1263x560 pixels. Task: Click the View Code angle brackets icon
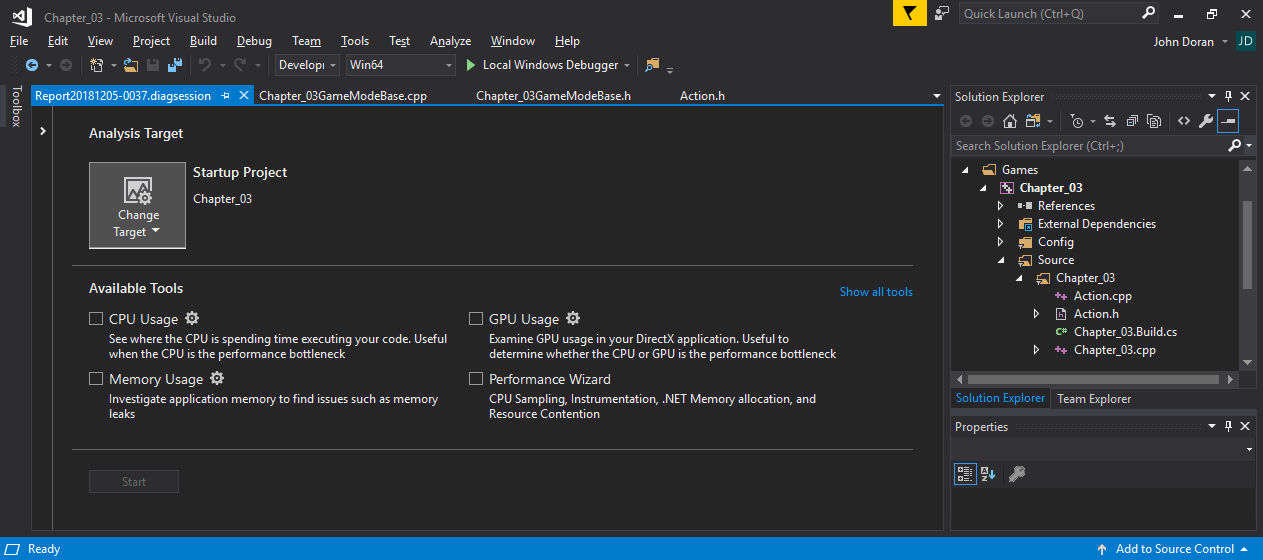click(x=1183, y=121)
